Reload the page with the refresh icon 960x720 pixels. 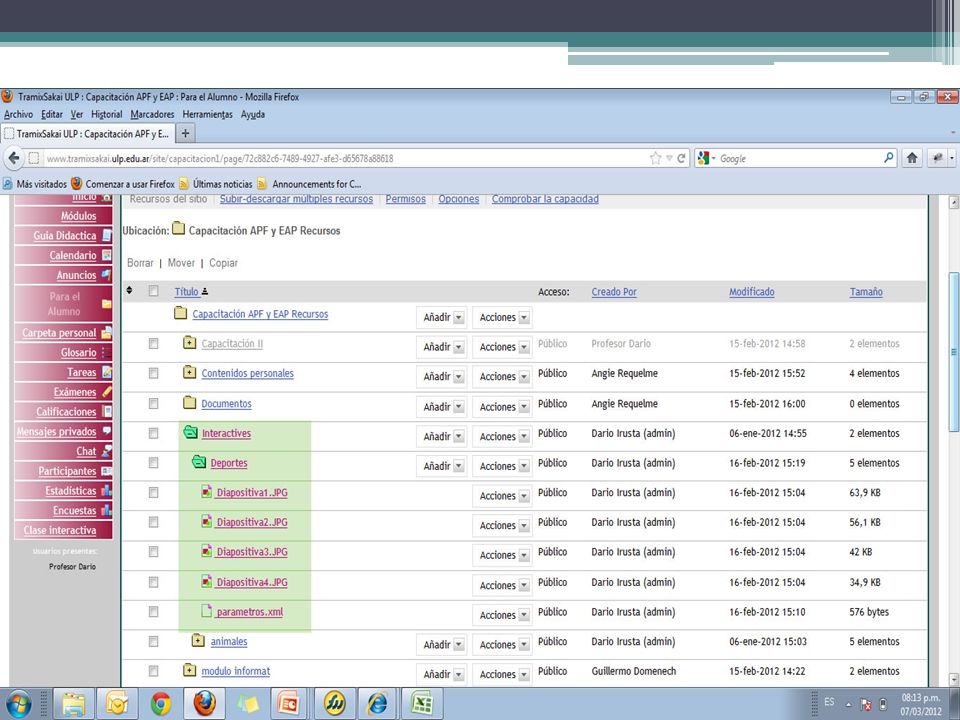pyautogui.click(x=681, y=159)
